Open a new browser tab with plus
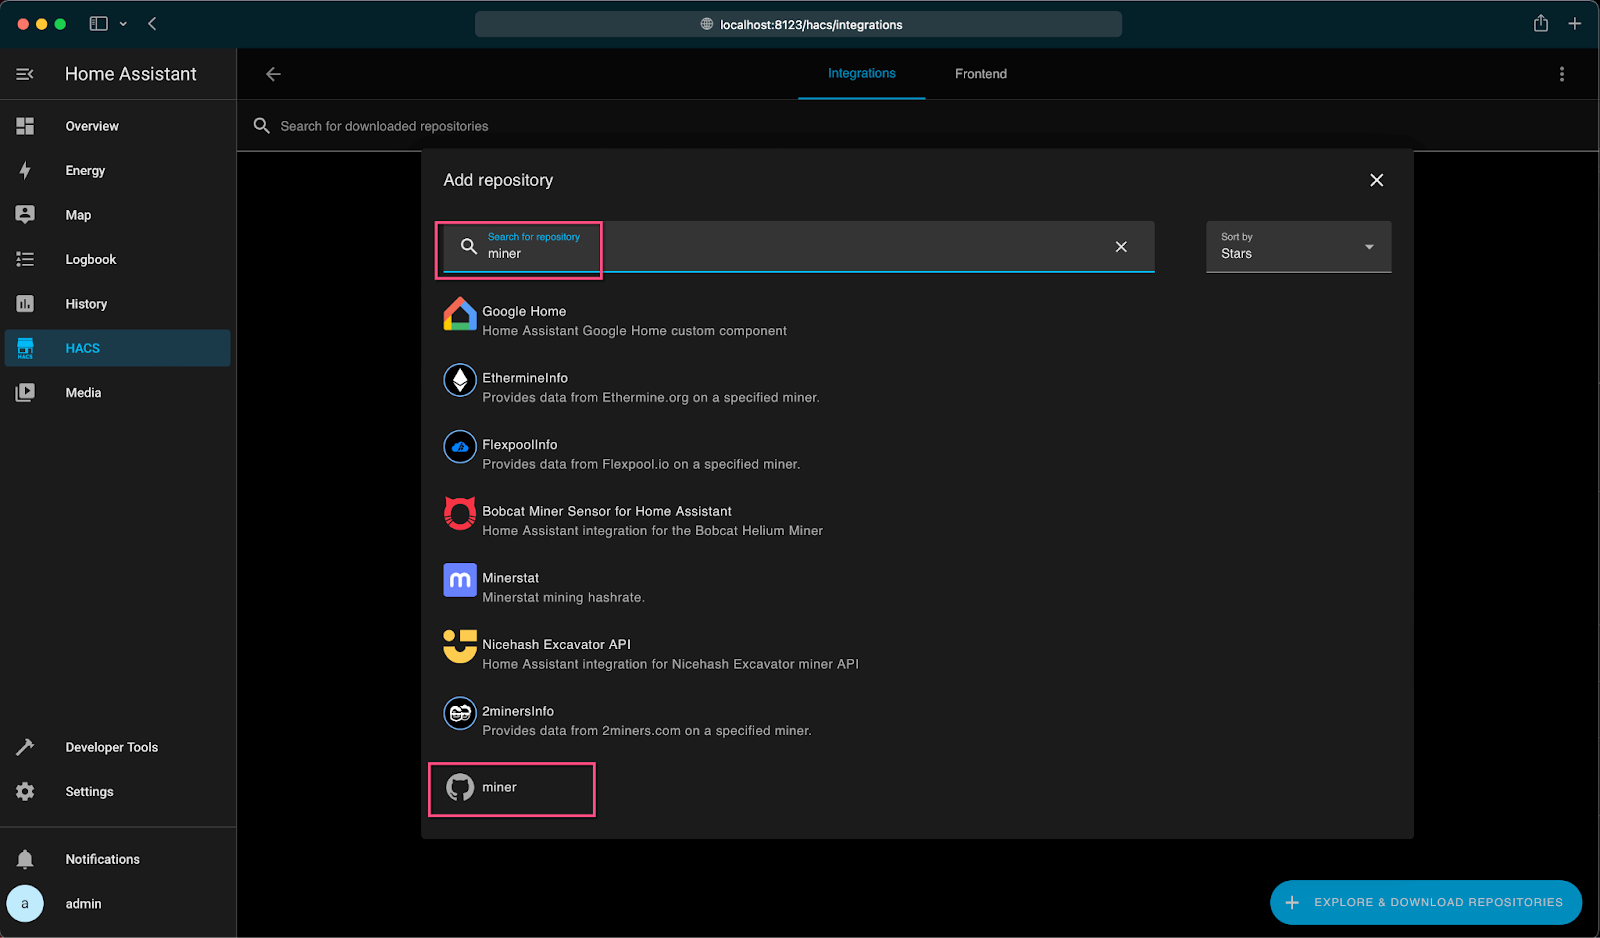The height and width of the screenshot is (938, 1600). click(x=1575, y=24)
